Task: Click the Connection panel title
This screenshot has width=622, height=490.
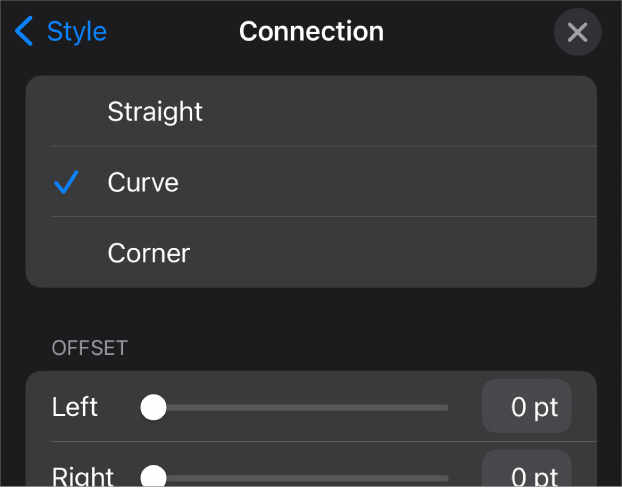Action: [311, 32]
